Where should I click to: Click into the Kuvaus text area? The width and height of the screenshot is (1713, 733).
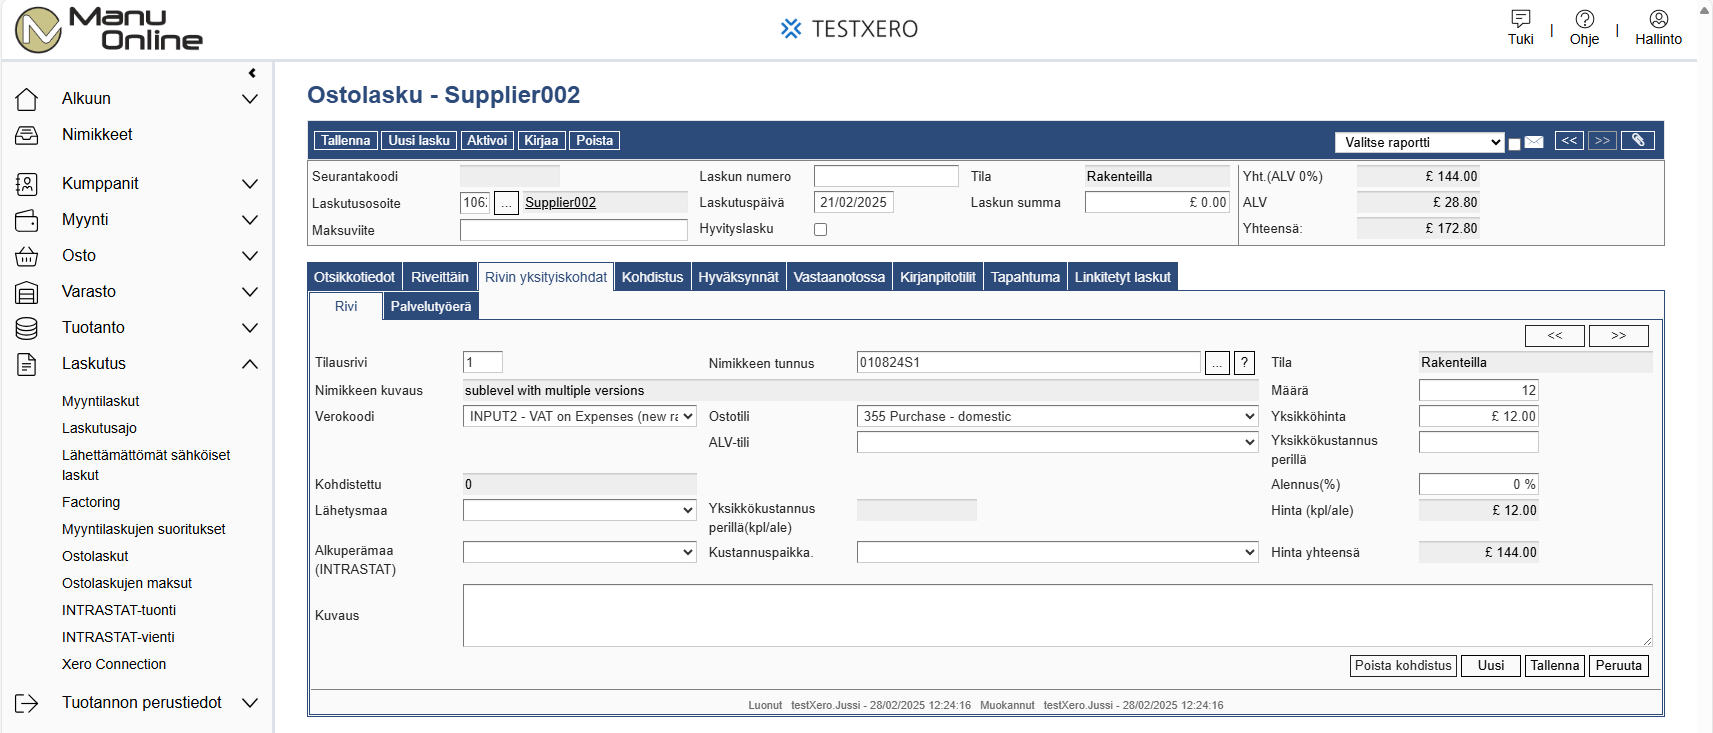click(1056, 615)
